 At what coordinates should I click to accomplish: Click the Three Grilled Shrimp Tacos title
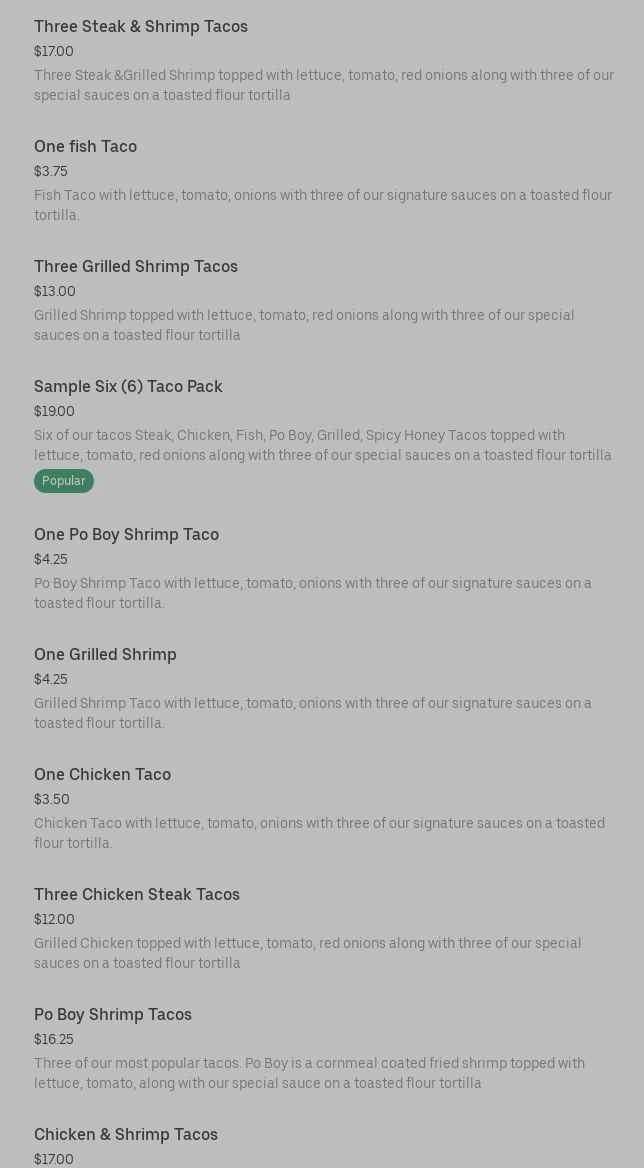pyautogui.click(x=136, y=267)
